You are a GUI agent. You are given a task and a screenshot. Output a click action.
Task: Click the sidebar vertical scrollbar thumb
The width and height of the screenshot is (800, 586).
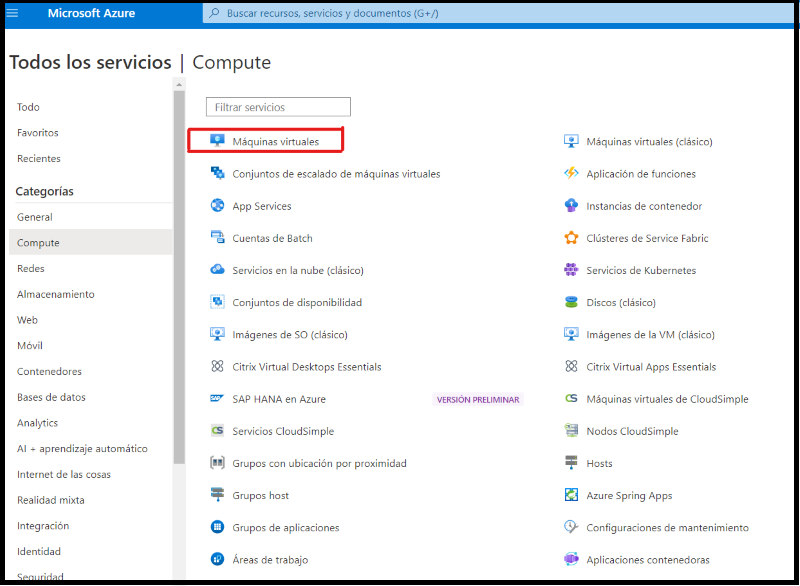point(179,277)
